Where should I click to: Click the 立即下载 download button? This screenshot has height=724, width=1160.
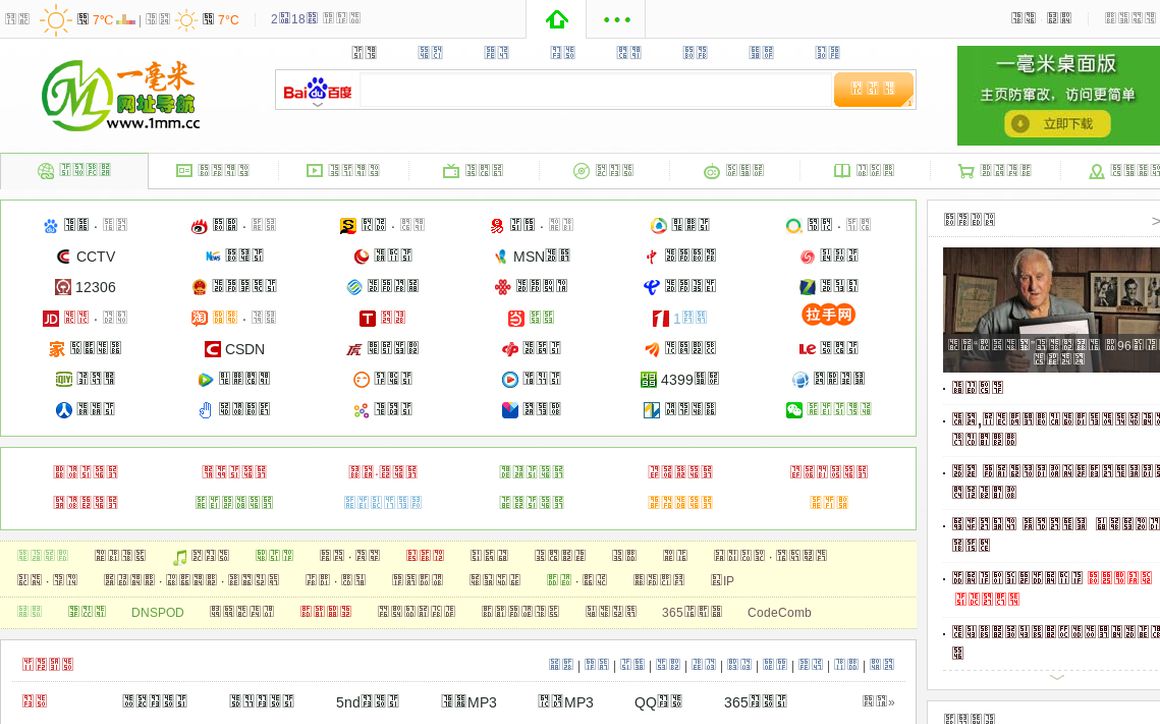click(1057, 124)
